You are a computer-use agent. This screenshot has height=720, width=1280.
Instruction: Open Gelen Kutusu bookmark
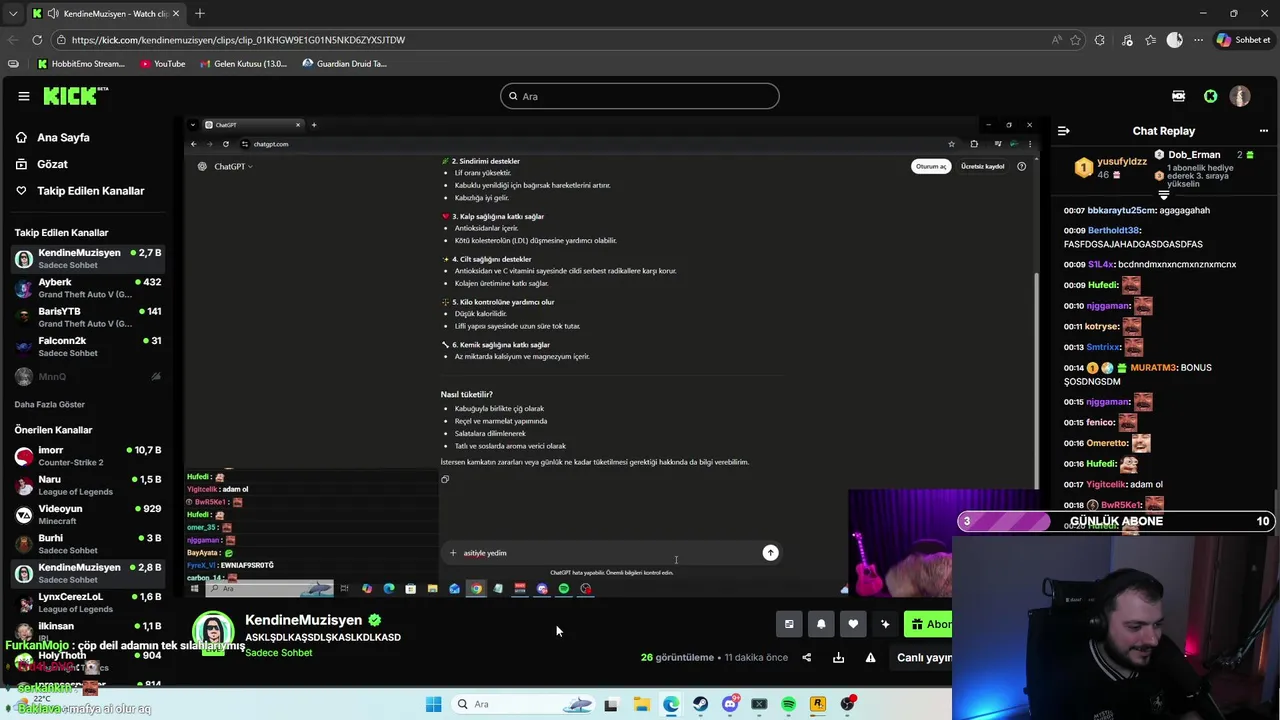(243, 64)
